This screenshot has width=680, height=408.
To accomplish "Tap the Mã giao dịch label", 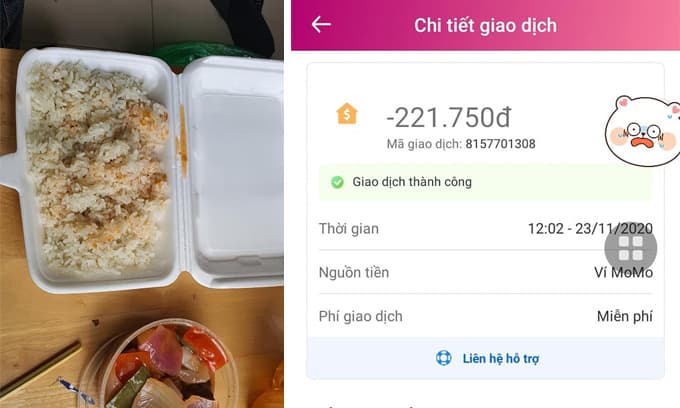I will coord(424,144).
